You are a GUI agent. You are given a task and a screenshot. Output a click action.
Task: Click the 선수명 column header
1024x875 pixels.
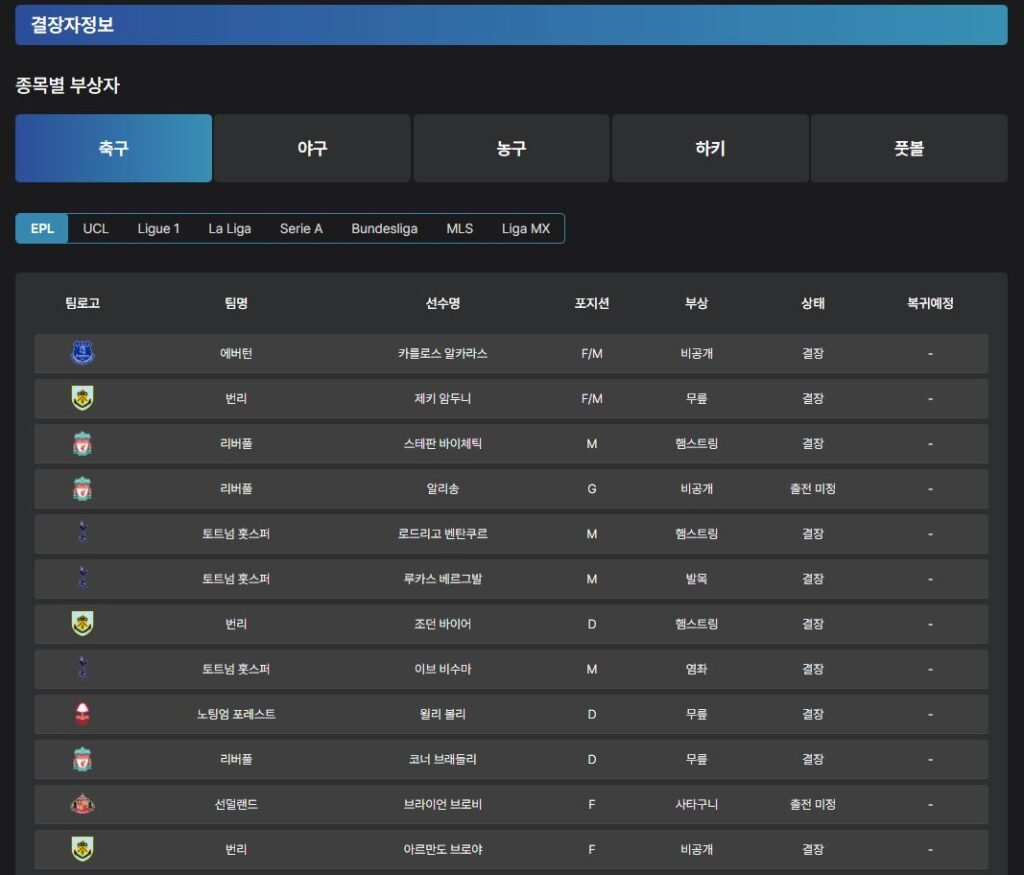click(442, 303)
